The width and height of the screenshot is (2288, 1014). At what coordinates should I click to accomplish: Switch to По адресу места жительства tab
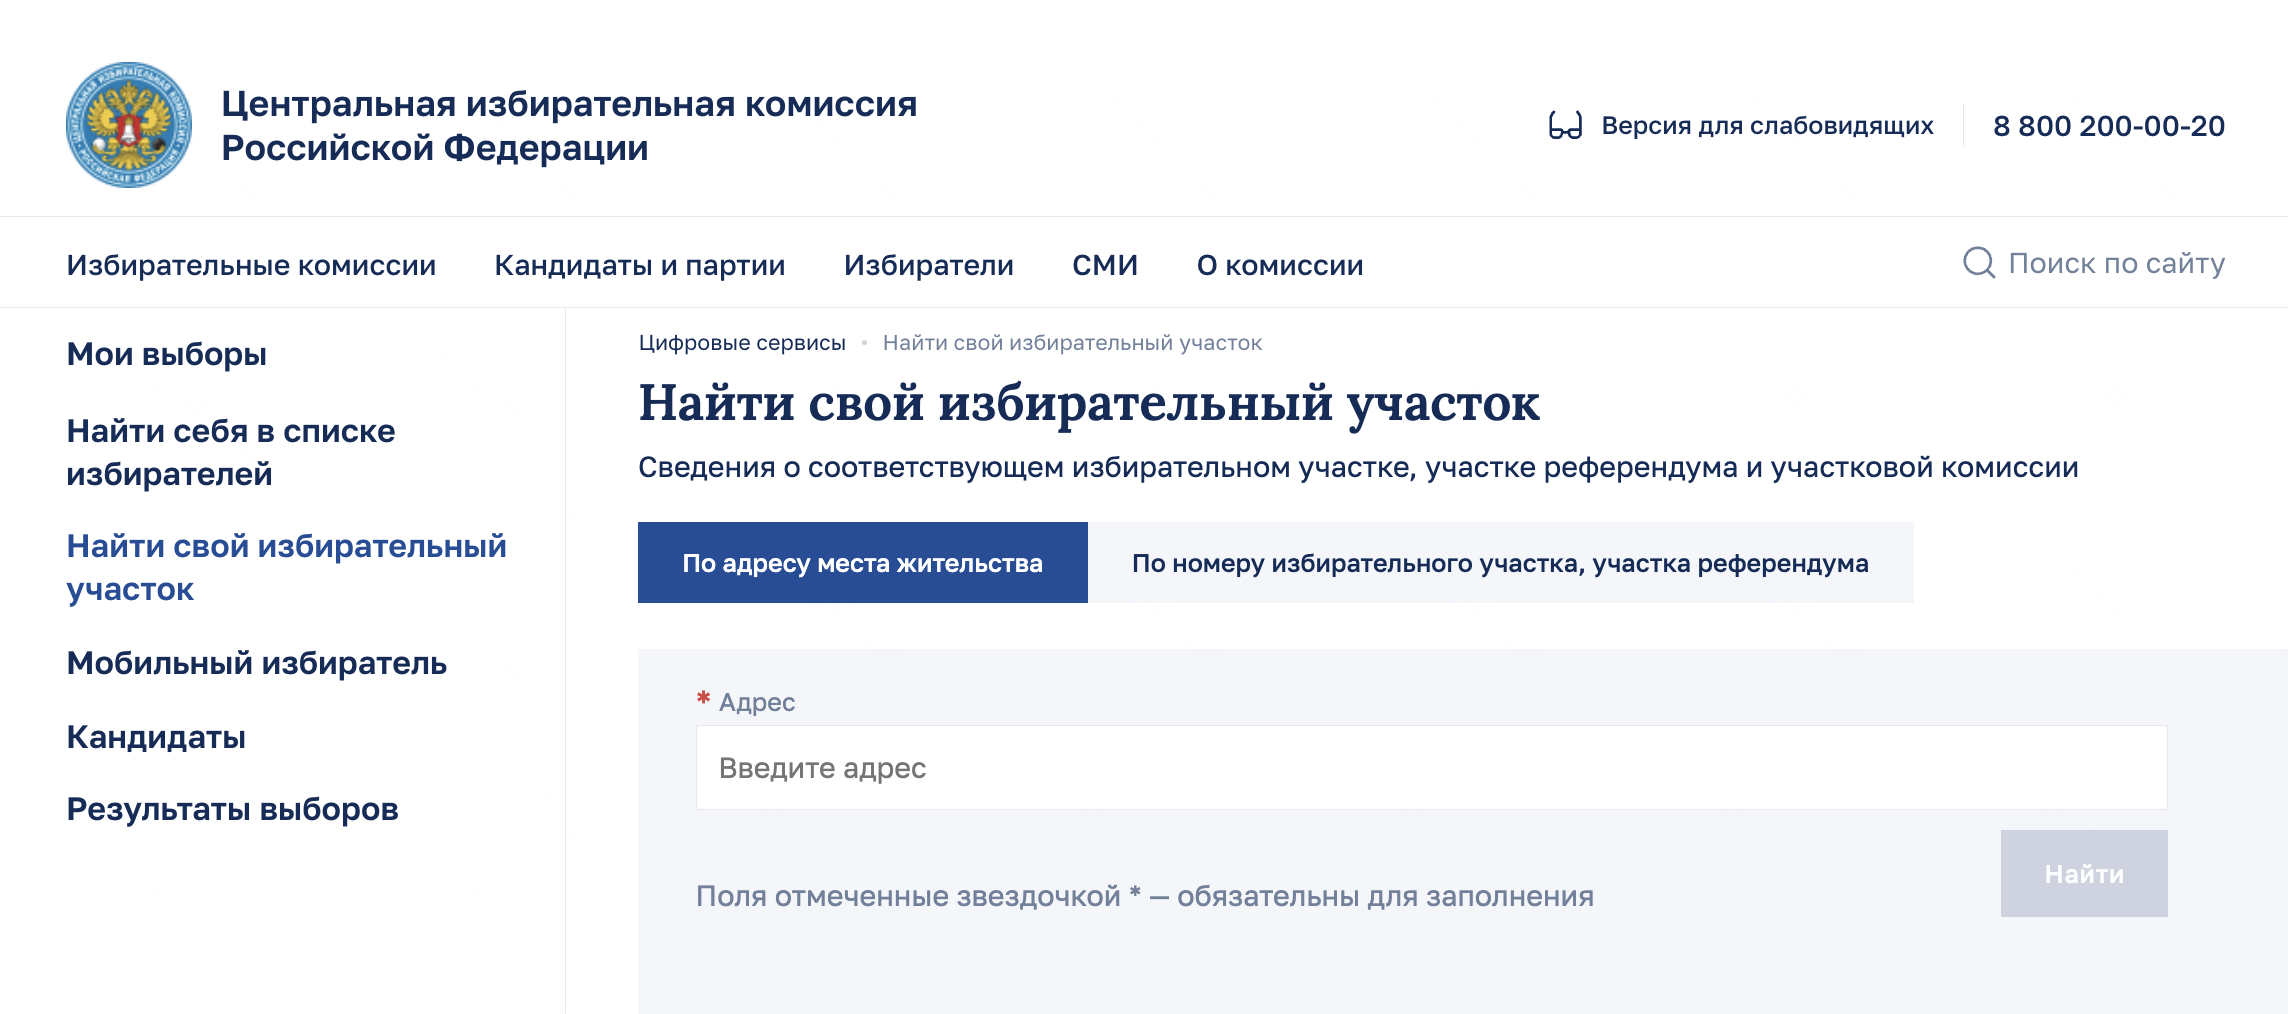(863, 562)
